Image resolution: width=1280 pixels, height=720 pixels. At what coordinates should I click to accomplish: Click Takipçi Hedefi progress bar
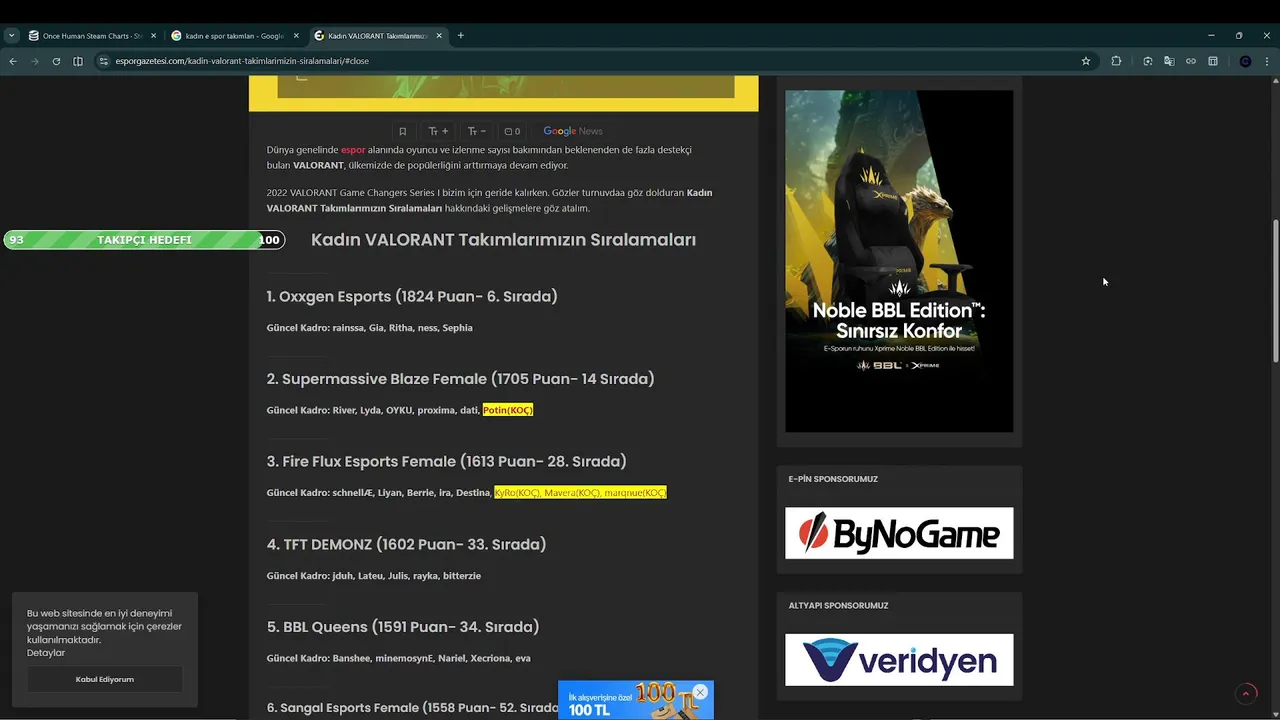pyautogui.click(x=144, y=240)
